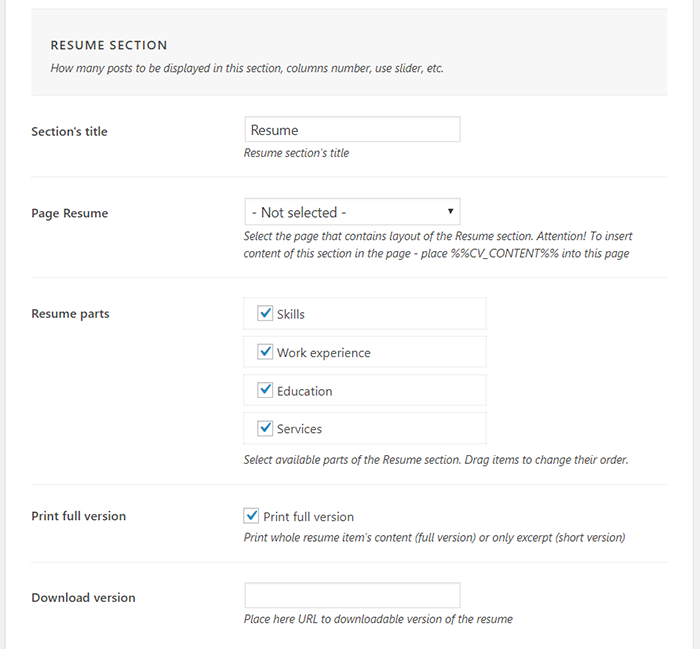
Task: Disable the Education resume part checkbox
Action: [266, 390]
